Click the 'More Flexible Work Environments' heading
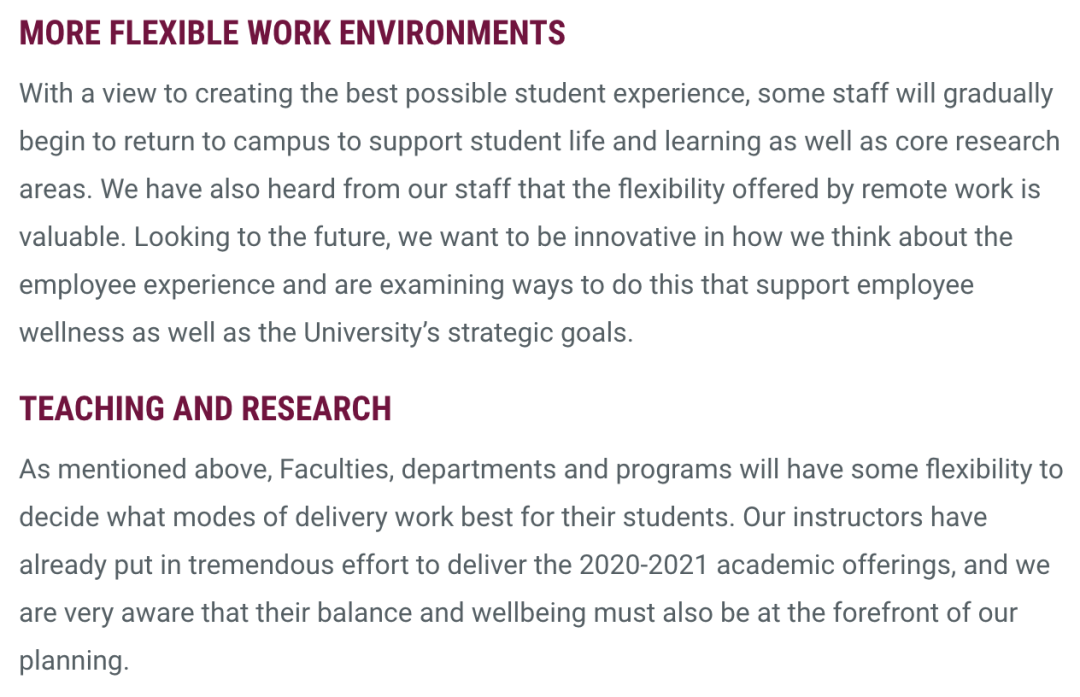 point(292,32)
